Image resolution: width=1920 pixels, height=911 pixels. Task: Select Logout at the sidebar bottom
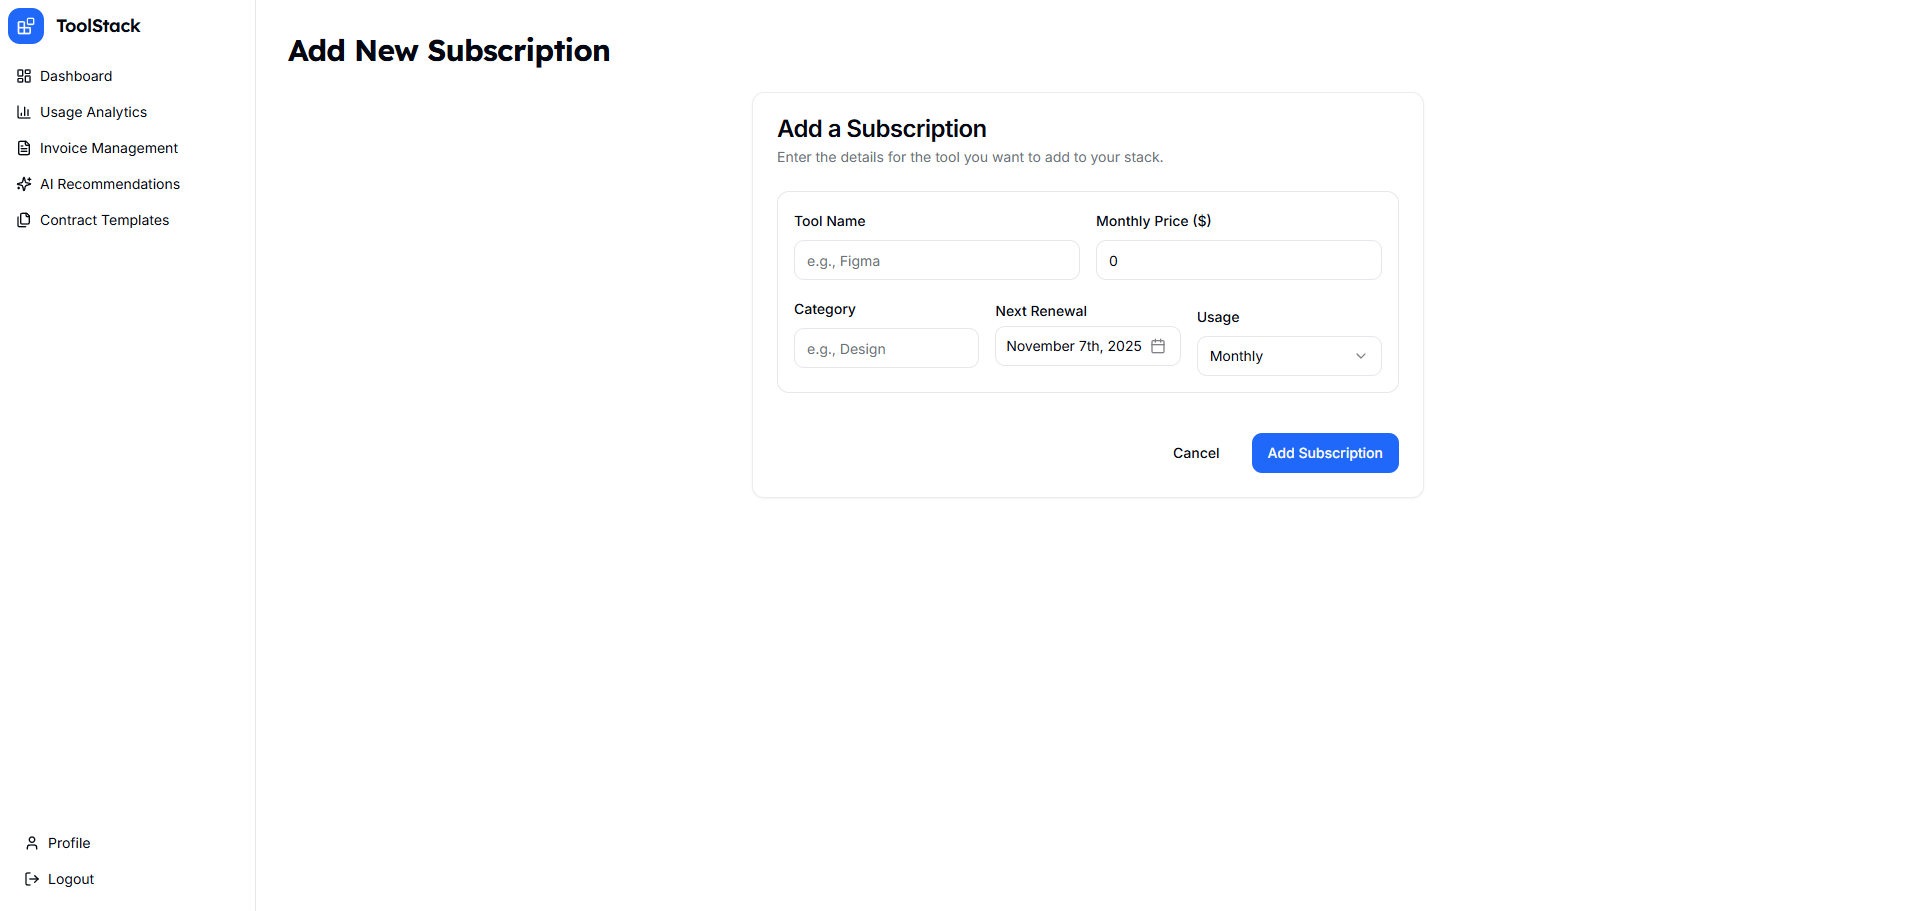70,879
